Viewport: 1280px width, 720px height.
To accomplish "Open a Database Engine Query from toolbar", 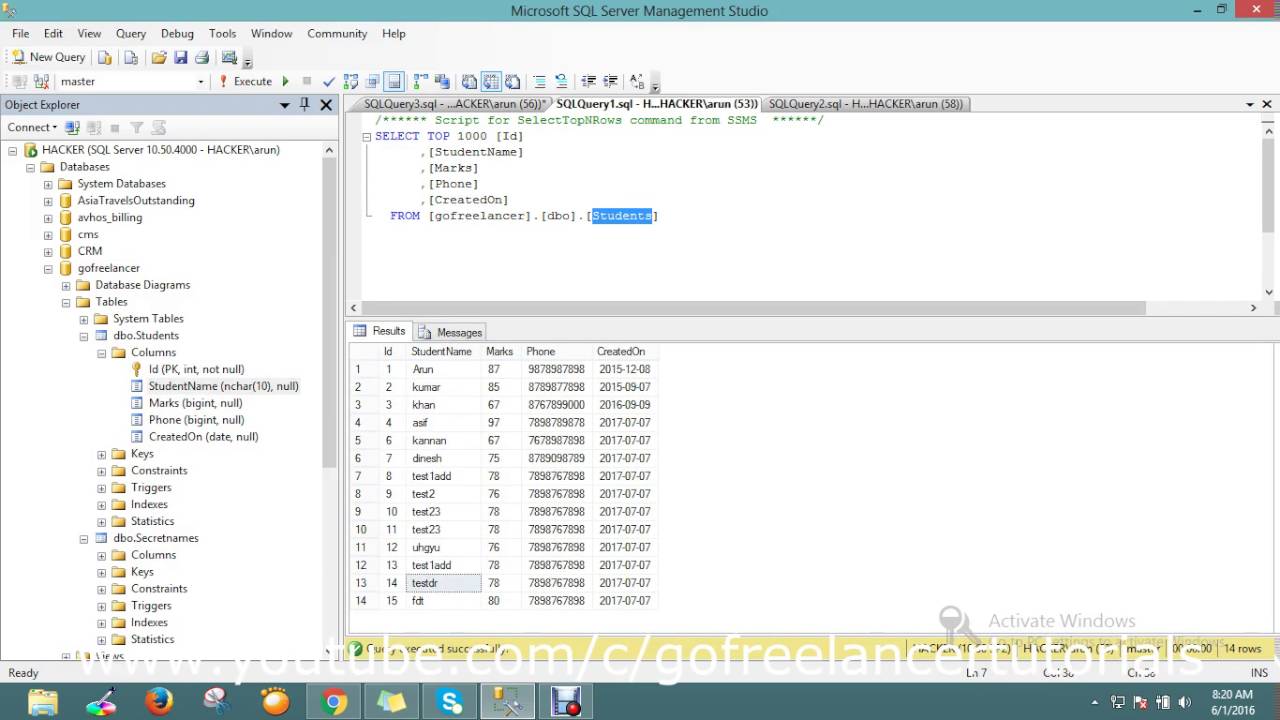I will coord(105,57).
